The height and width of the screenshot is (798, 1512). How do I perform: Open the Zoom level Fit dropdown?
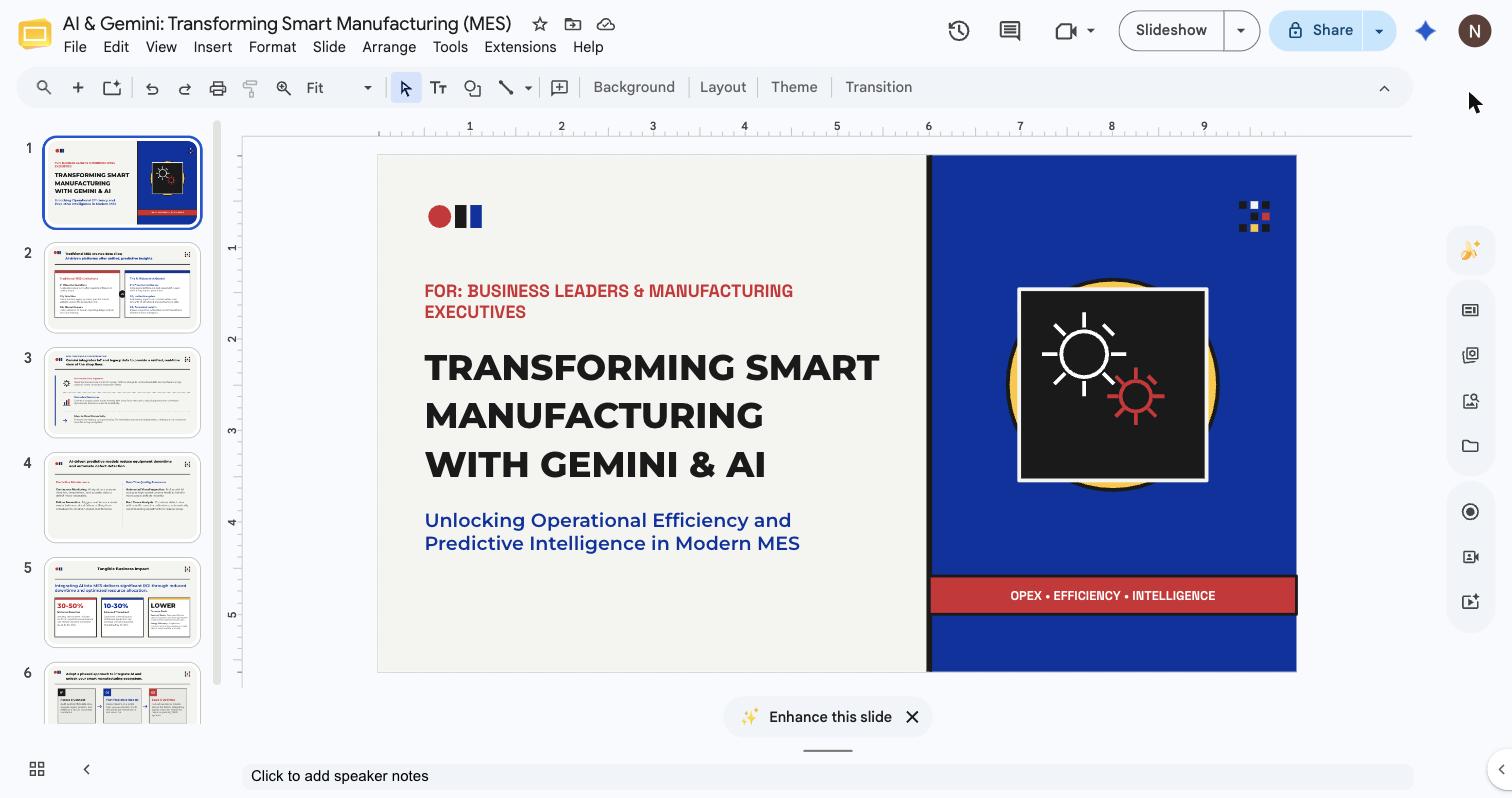pos(339,88)
